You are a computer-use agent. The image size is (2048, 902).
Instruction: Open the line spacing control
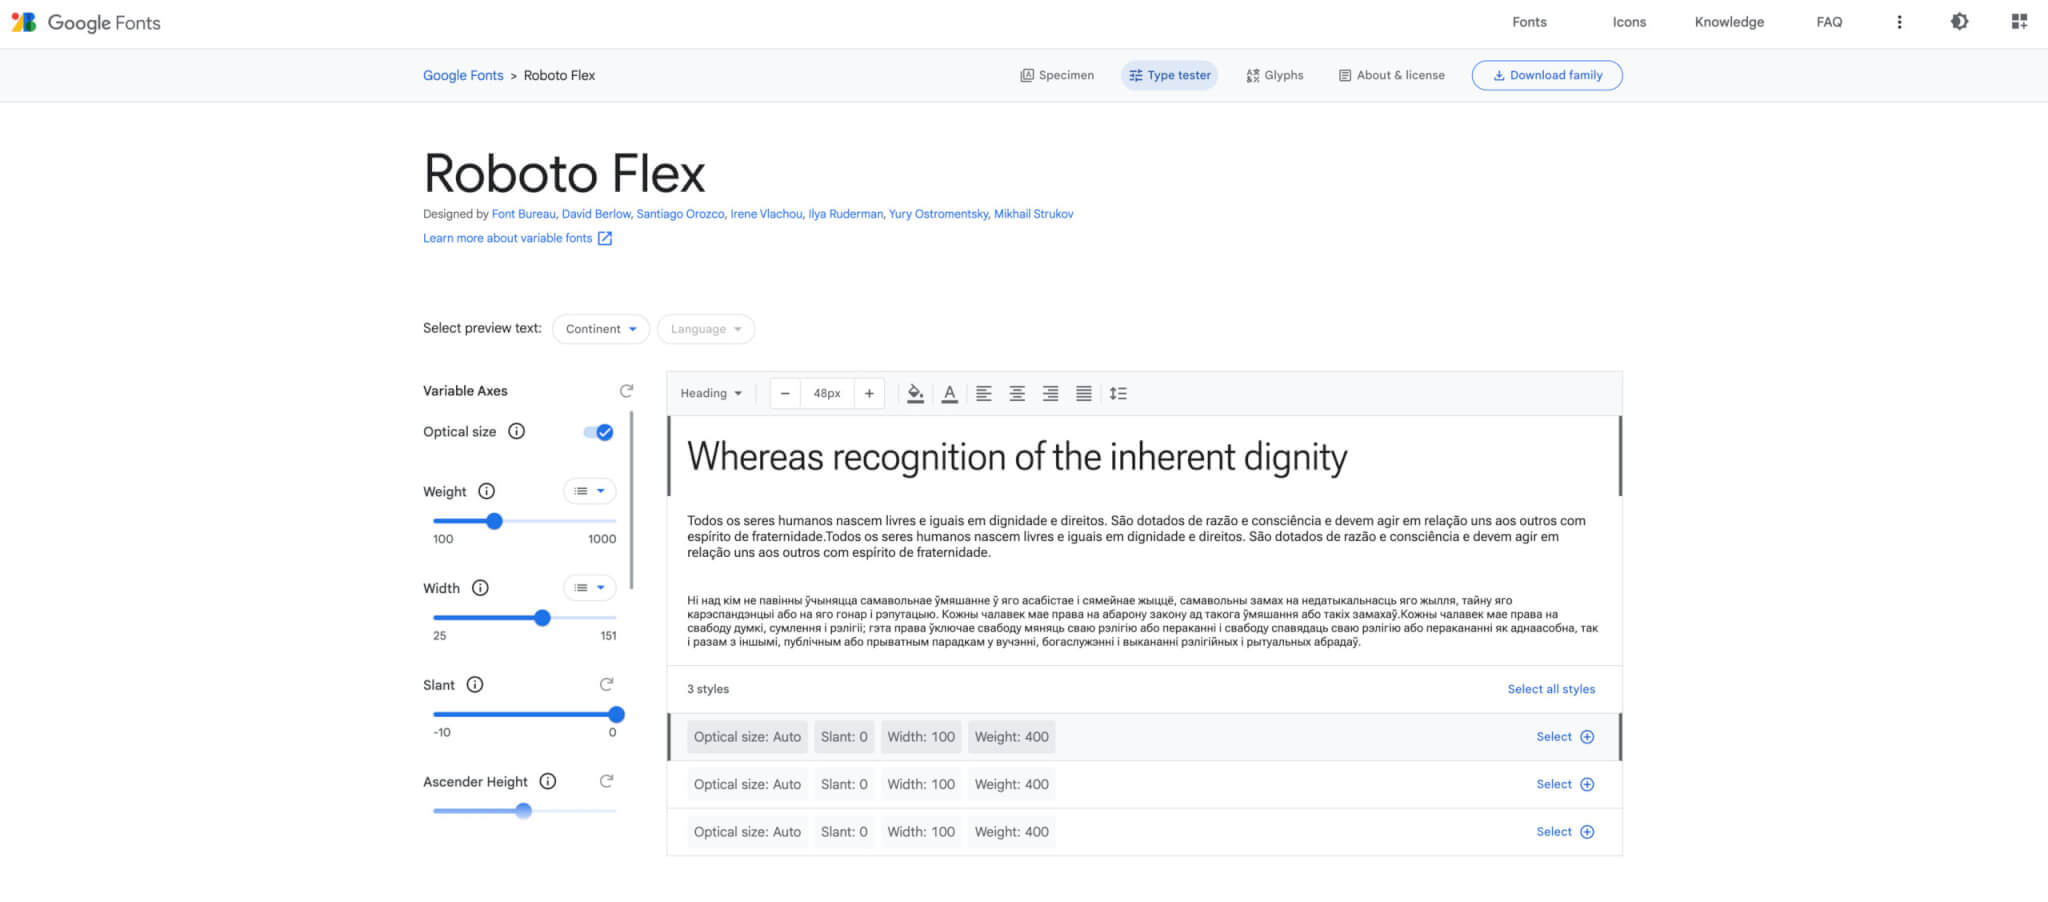(x=1118, y=394)
